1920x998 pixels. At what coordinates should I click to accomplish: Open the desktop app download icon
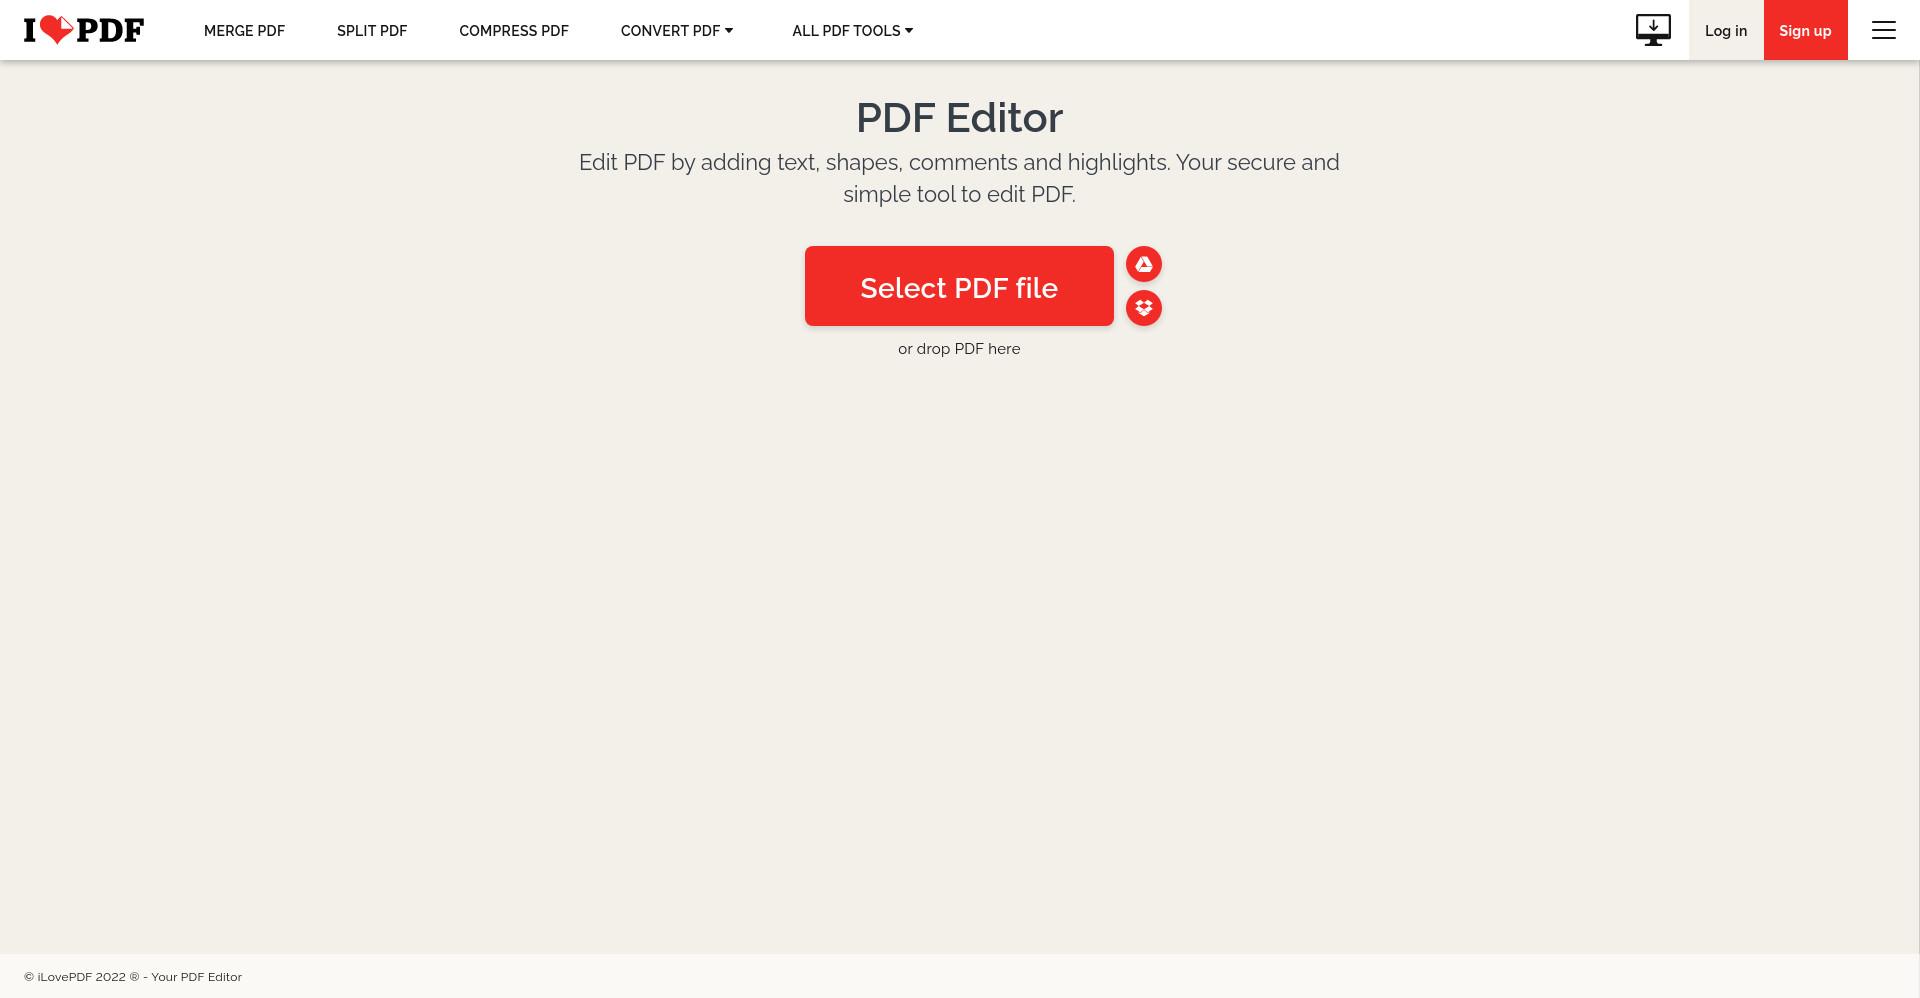pos(1653,30)
